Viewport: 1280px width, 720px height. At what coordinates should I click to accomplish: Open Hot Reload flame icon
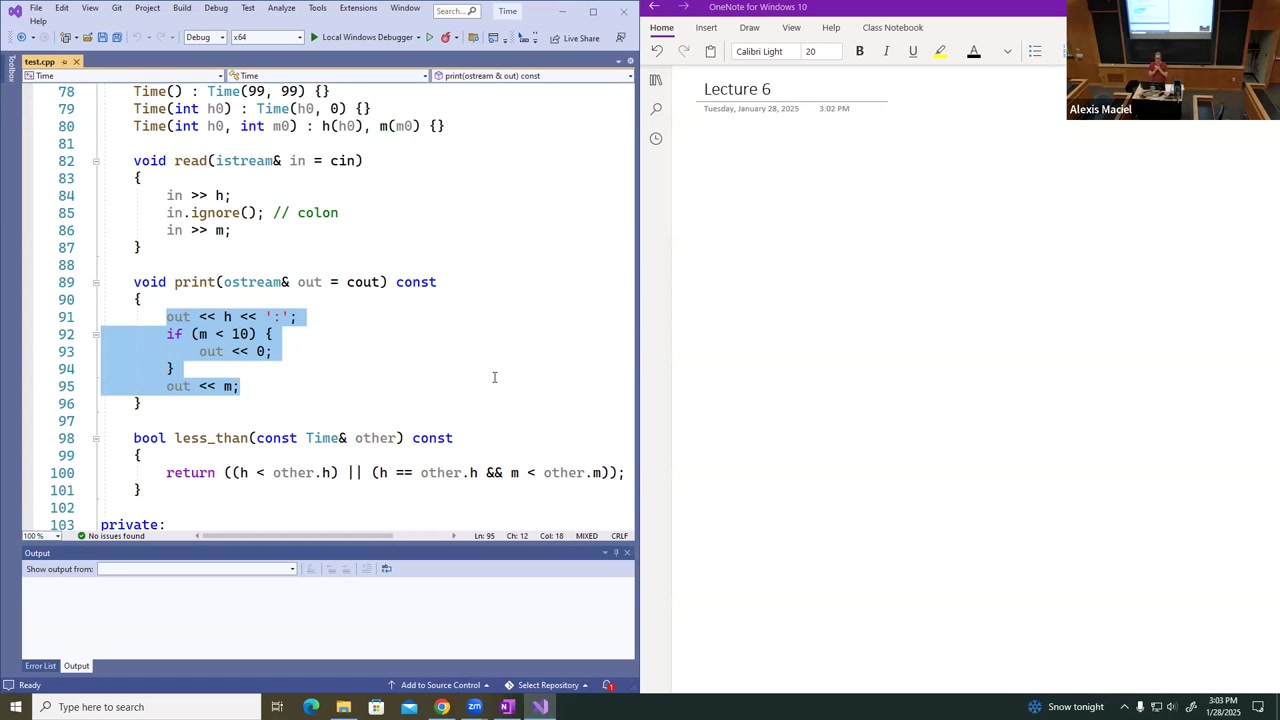(446, 38)
